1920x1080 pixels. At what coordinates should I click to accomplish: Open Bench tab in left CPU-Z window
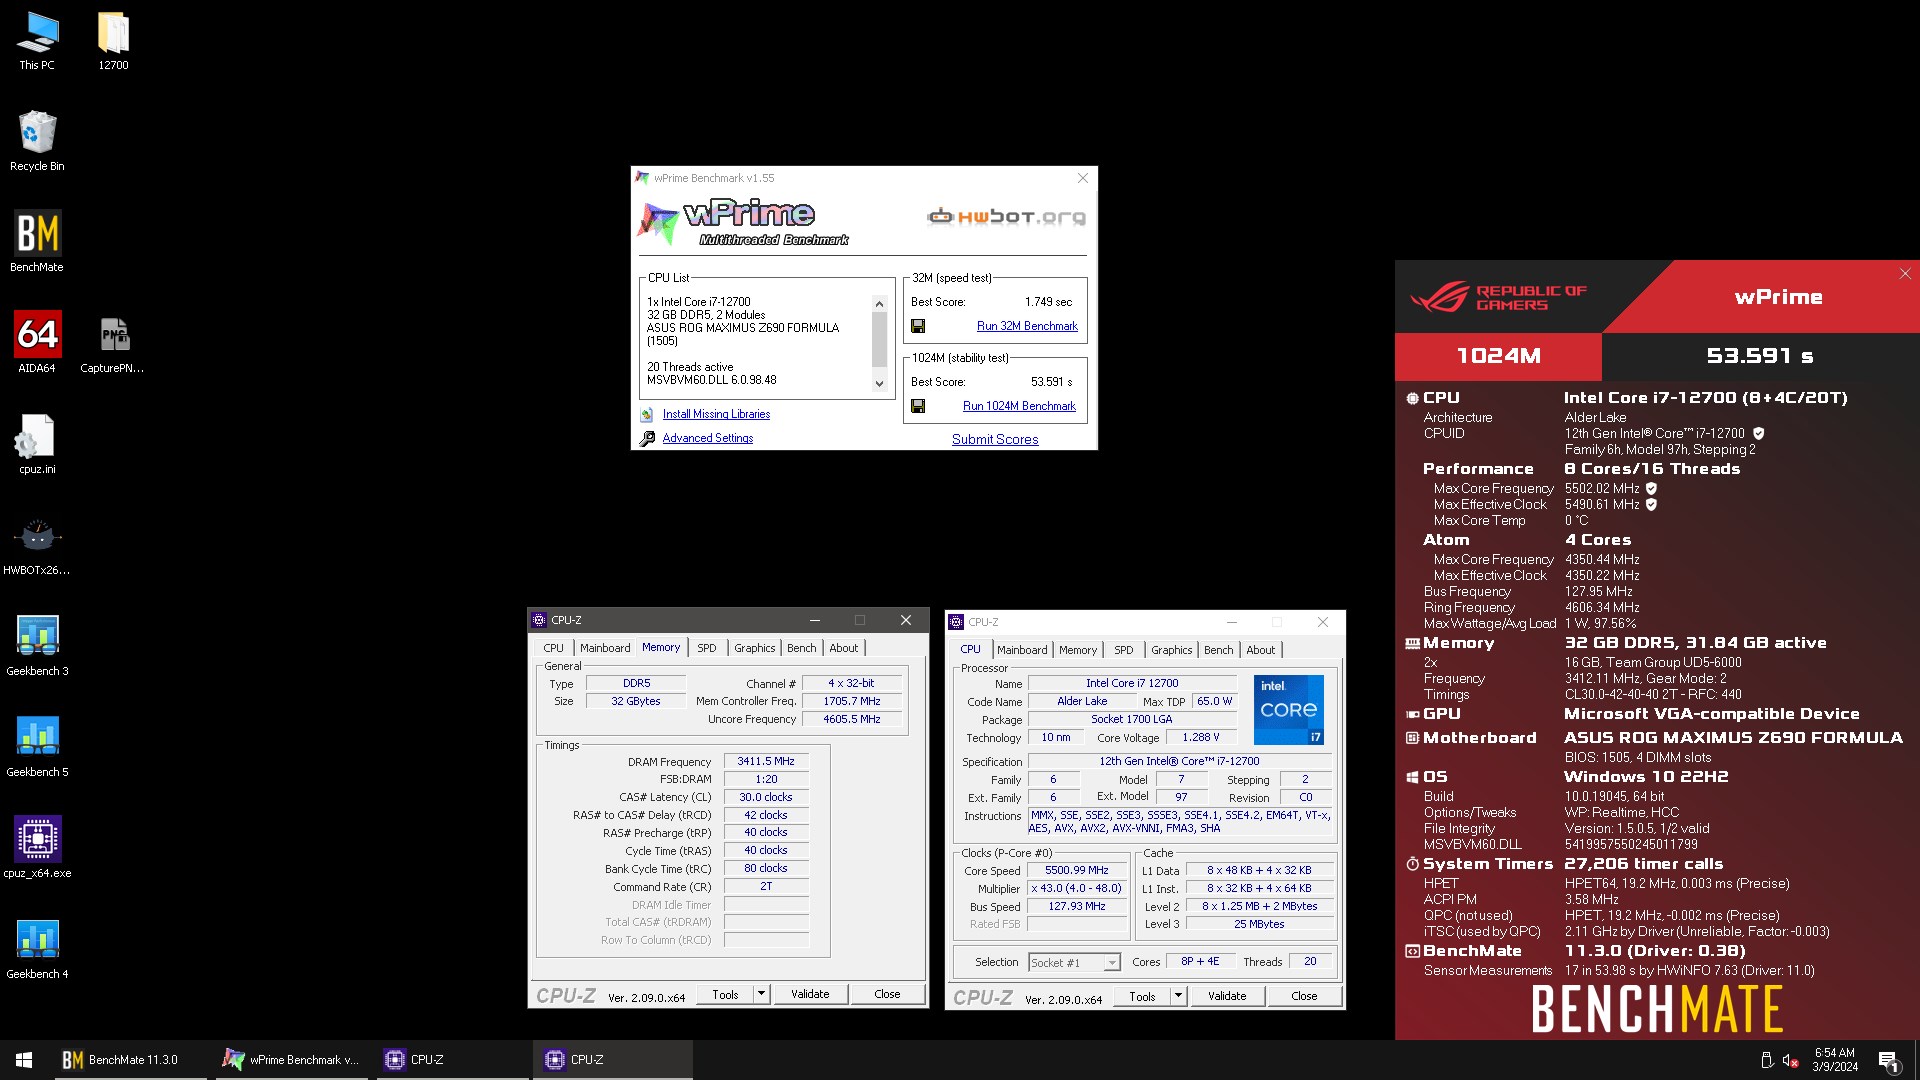tap(801, 648)
